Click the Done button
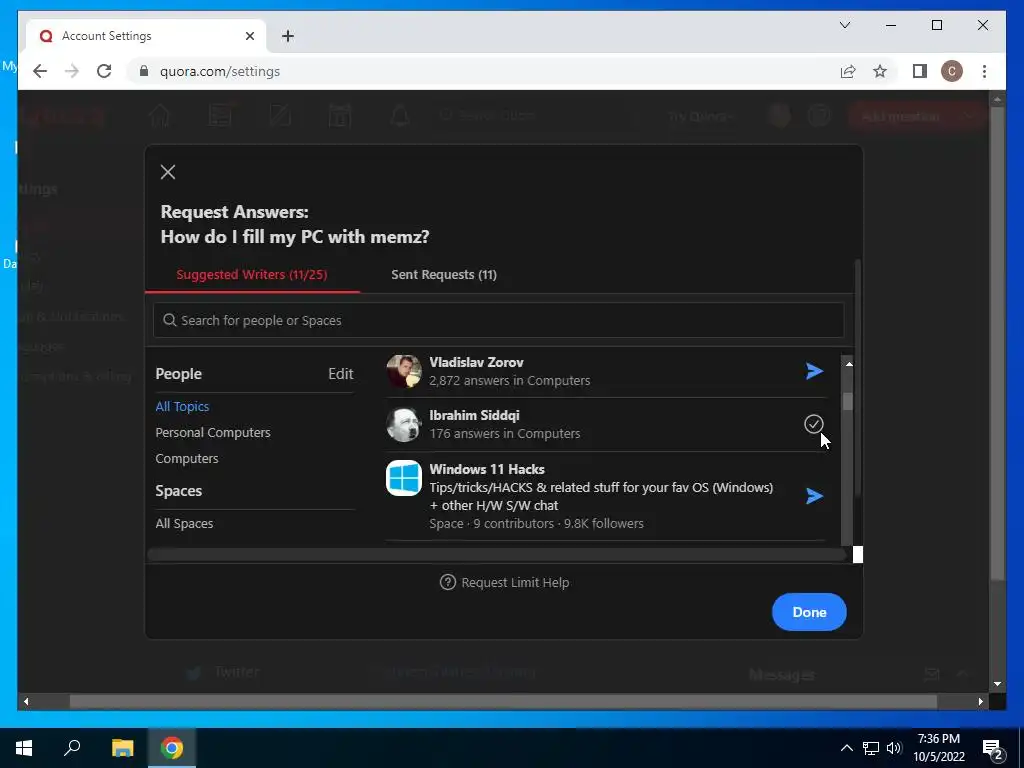This screenshot has width=1024, height=768. [x=809, y=612]
